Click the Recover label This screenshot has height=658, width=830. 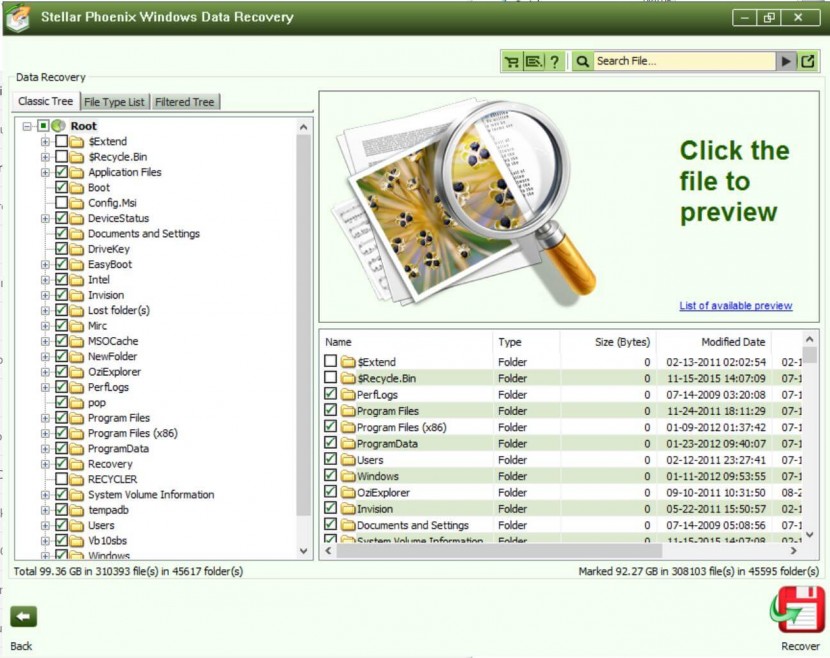click(x=800, y=646)
